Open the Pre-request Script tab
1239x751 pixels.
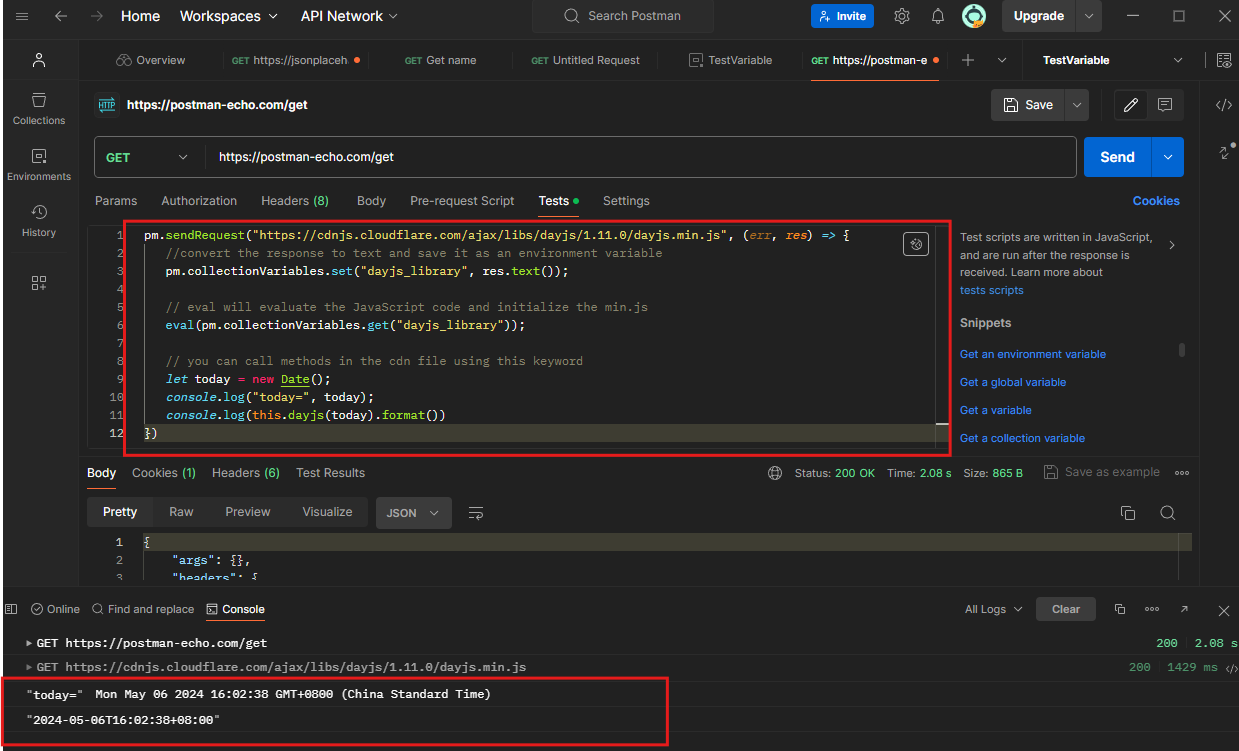point(462,201)
